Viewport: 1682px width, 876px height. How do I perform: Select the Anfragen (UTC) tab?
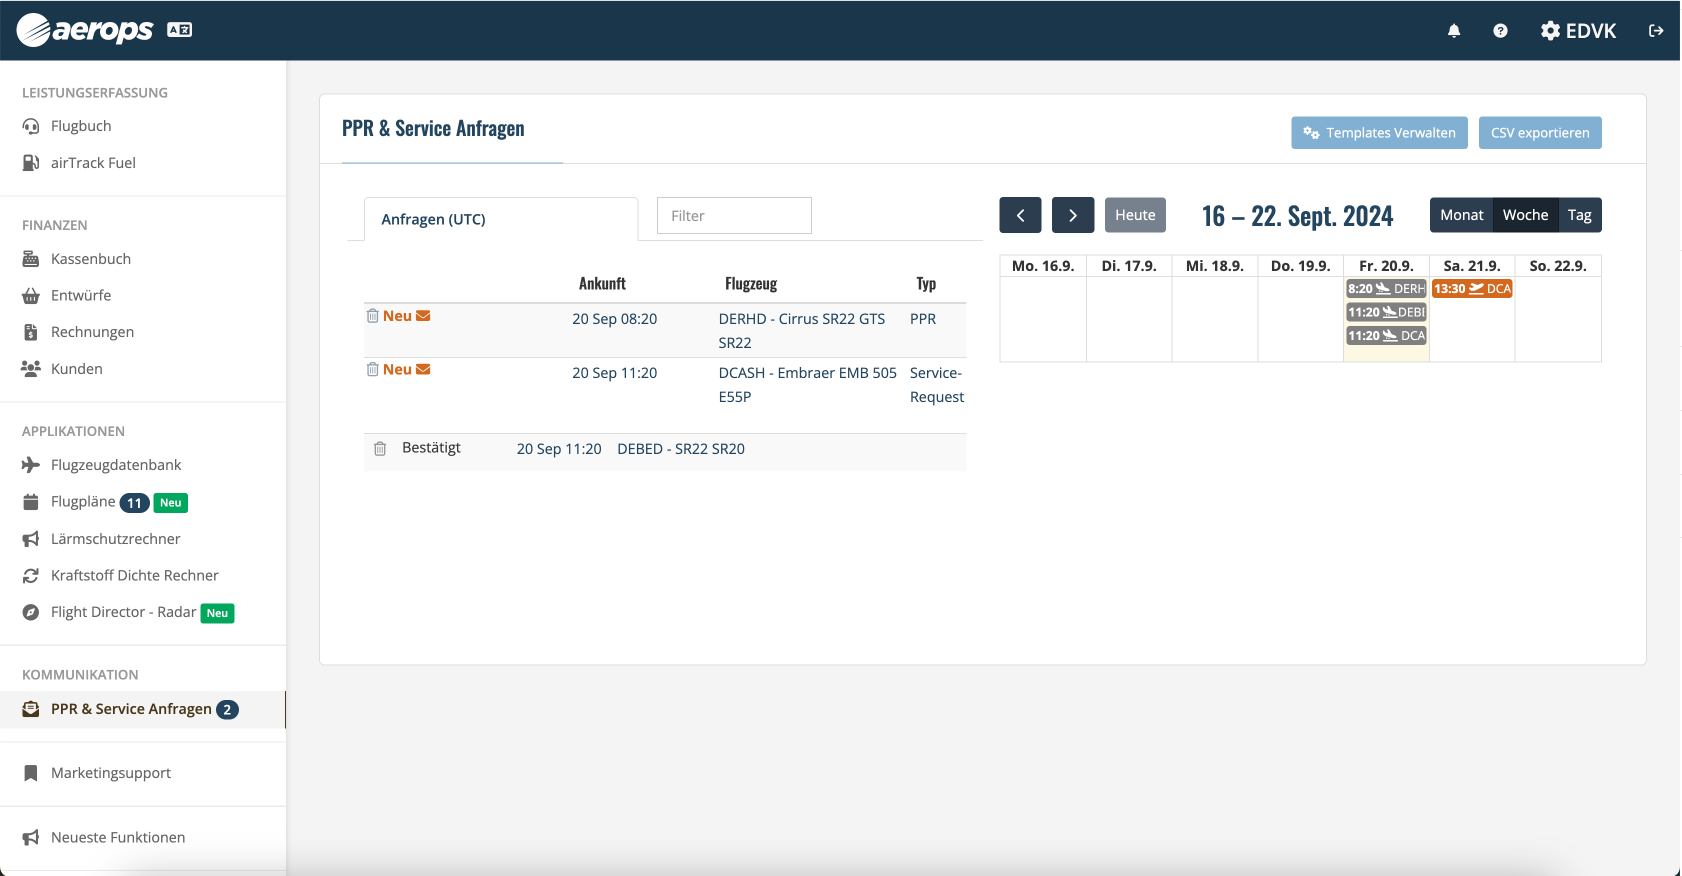(501, 219)
